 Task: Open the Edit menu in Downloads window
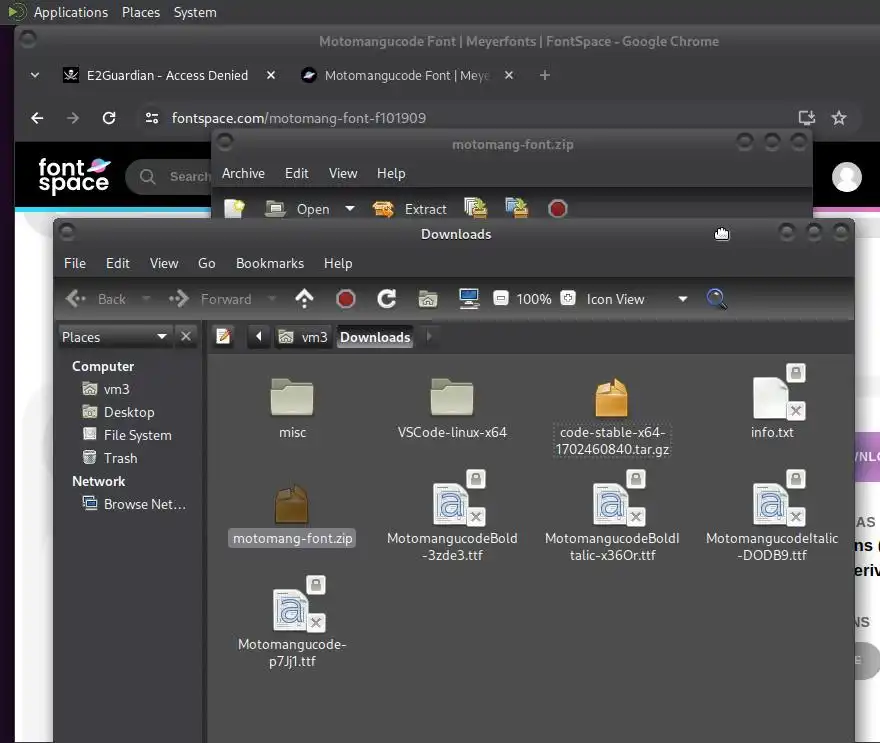[118, 263]
